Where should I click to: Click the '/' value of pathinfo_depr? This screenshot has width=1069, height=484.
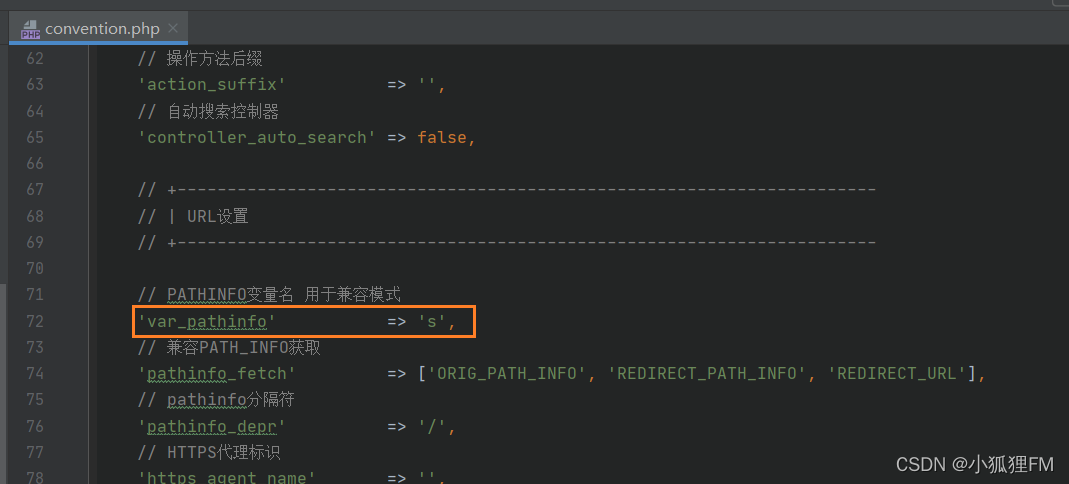[432, 427]
